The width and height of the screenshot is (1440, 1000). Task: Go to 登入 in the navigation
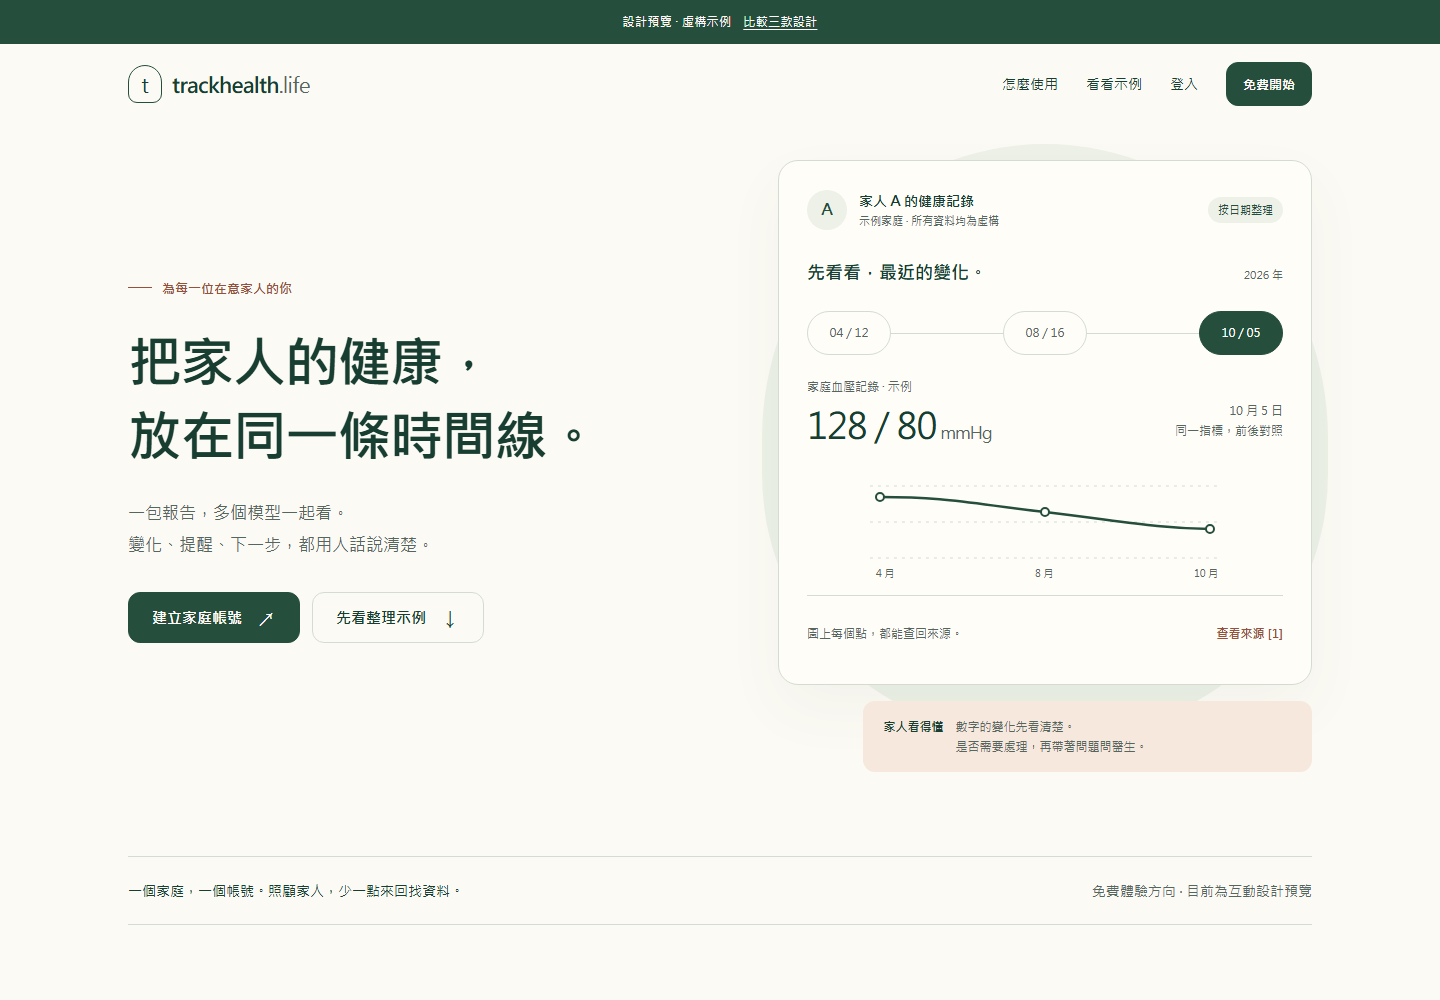tap(1184, 84)
